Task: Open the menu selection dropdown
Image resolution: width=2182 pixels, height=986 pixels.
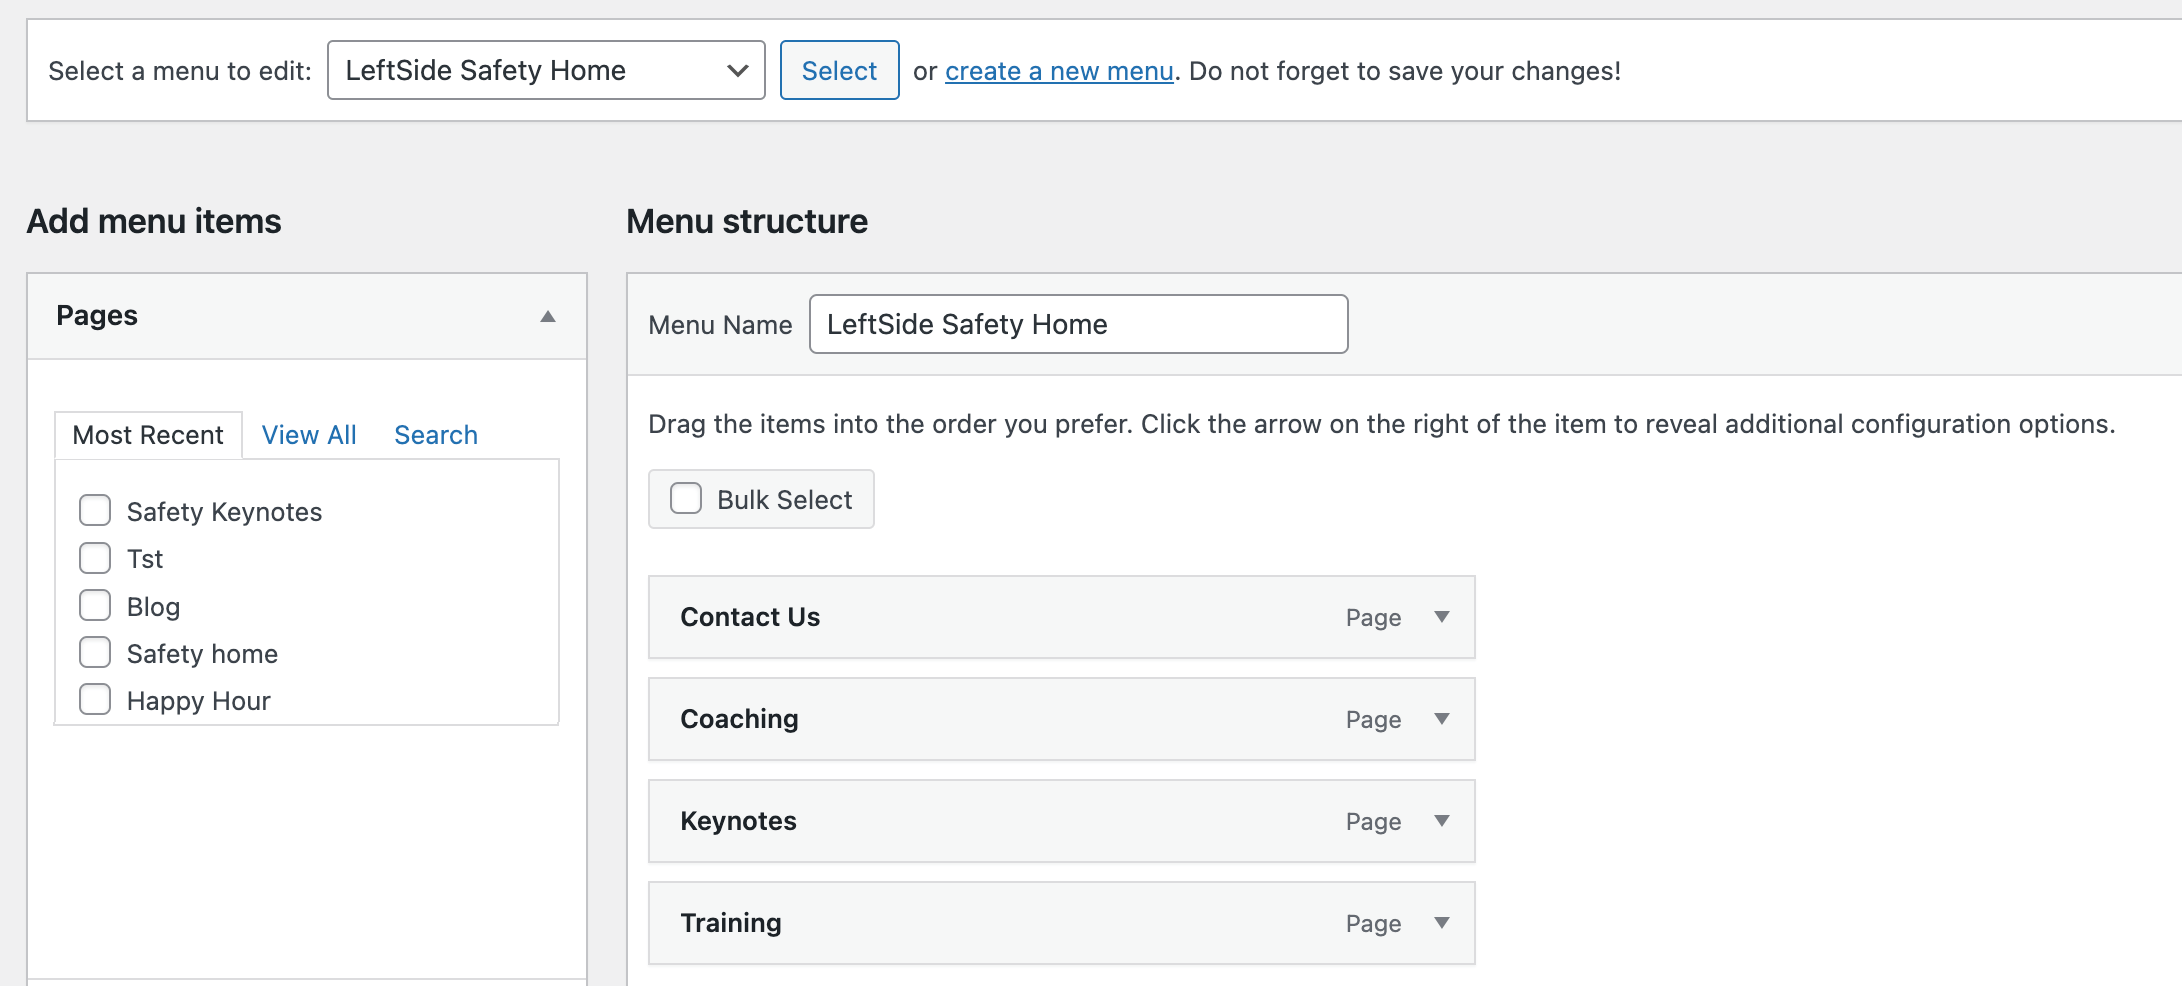Action: [x=546, y=70]
